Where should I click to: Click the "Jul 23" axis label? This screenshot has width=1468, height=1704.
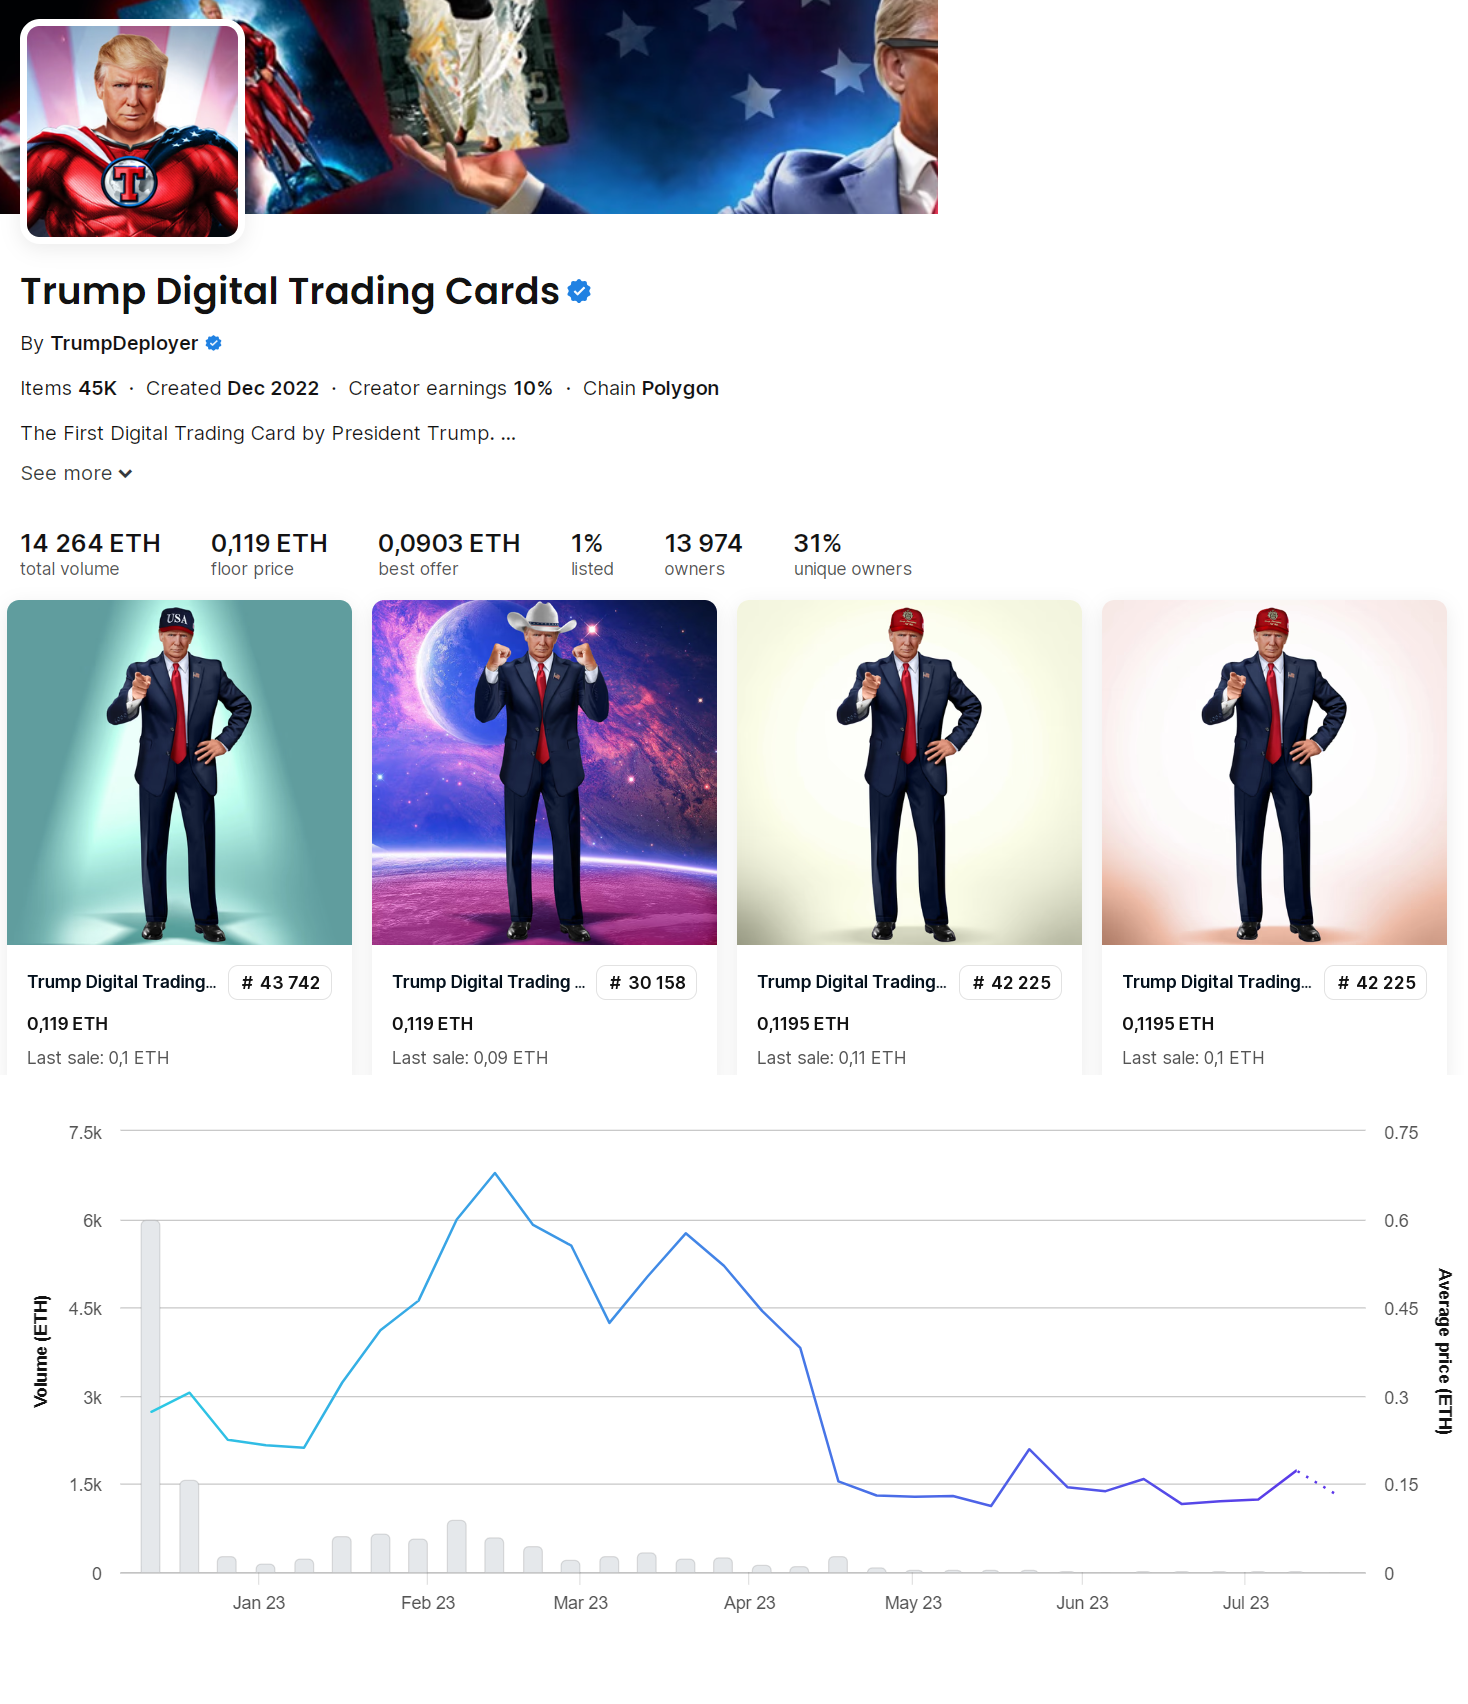[1246, 1603]
